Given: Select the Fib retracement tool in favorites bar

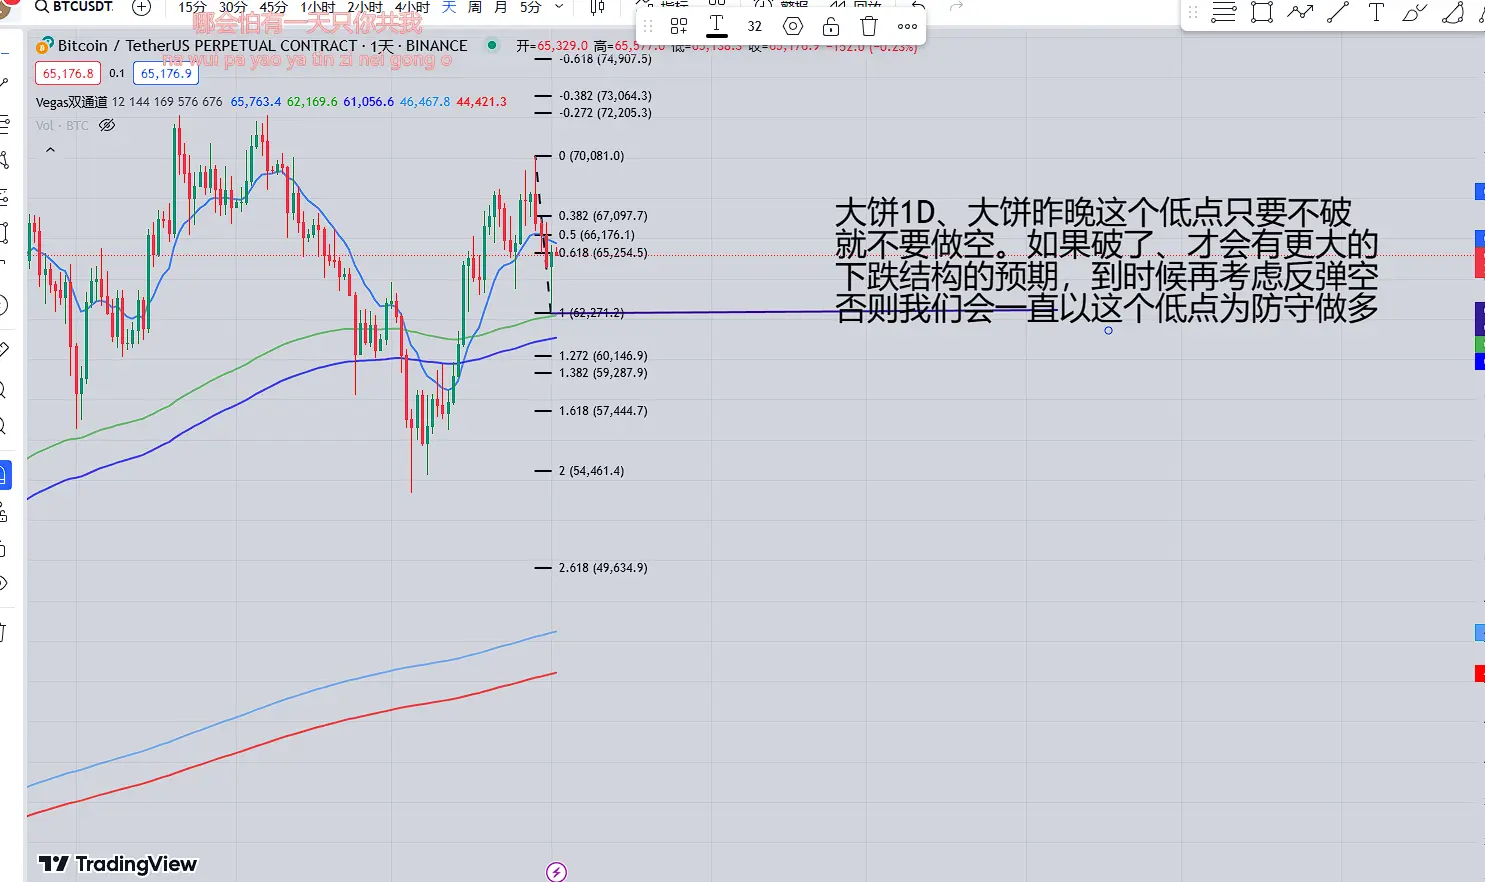Looking at the screenshot, I should point(1223,13).
